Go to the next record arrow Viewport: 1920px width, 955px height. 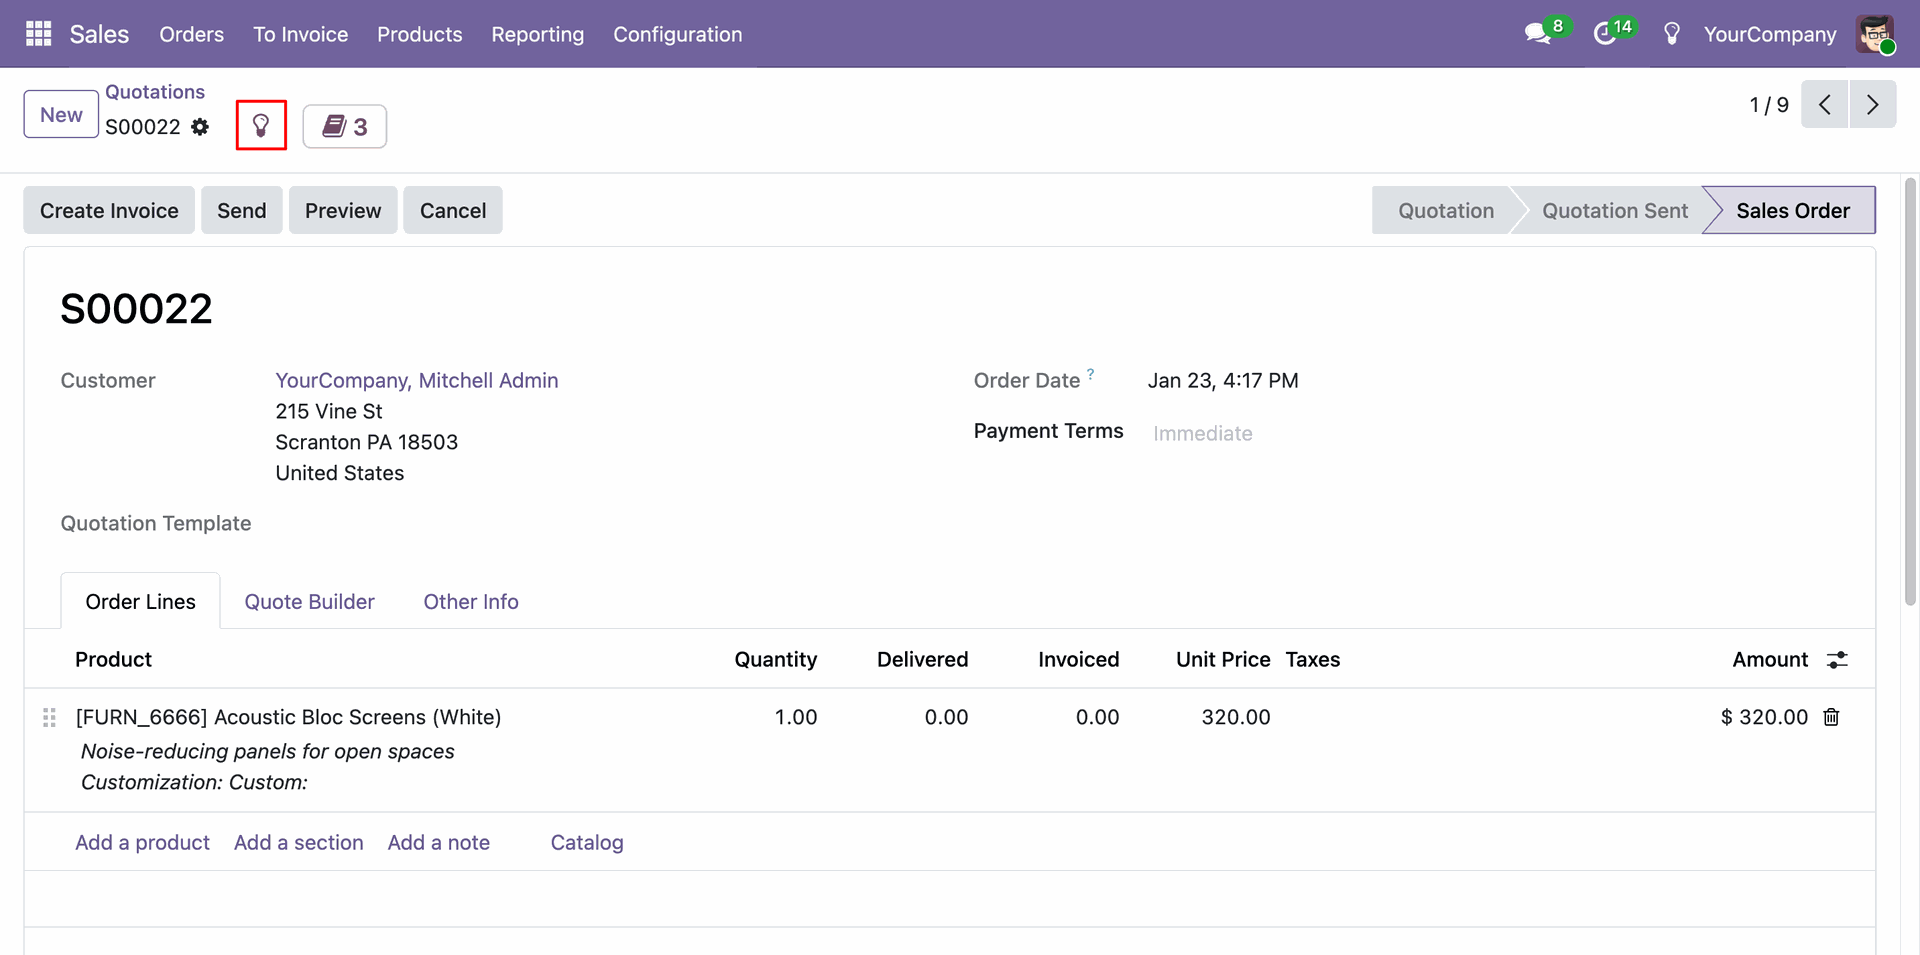1872,105
